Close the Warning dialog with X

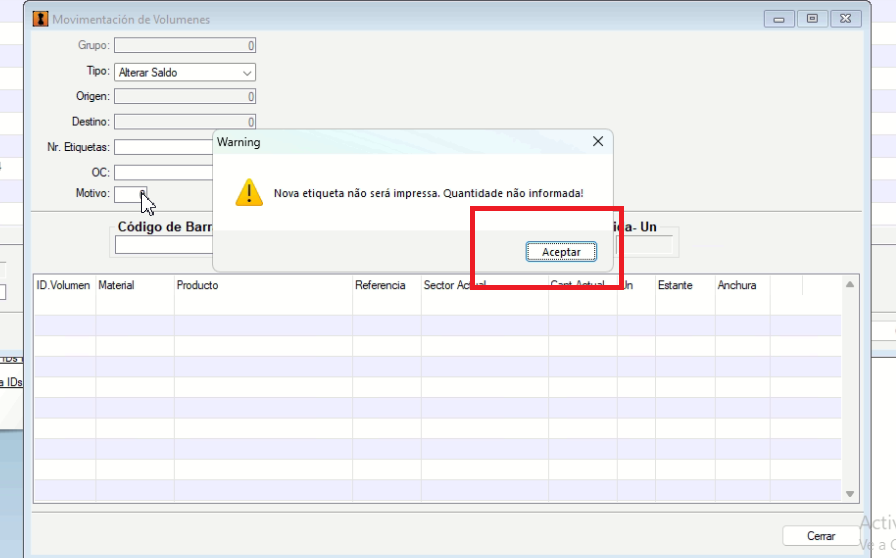coord(598,141)
